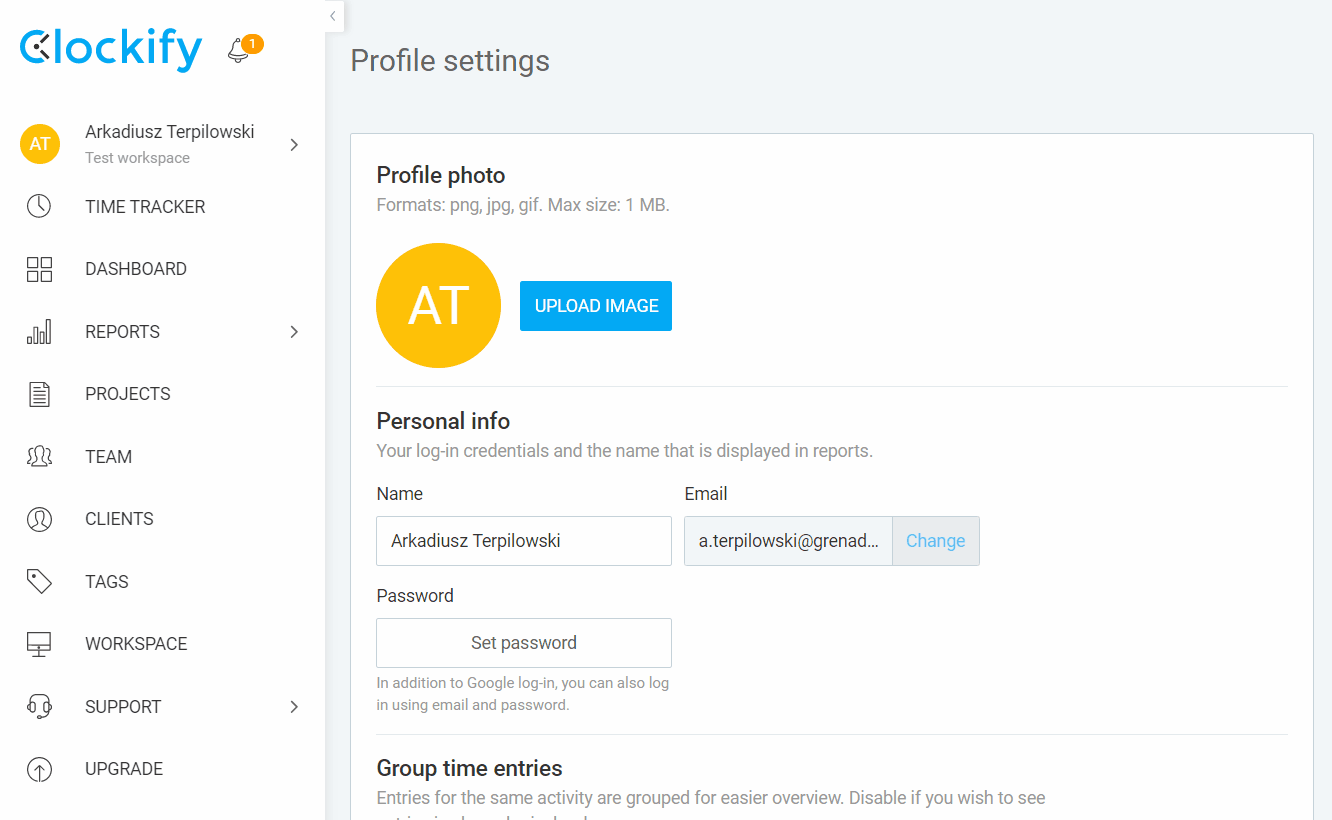Click the Upload Image button
Viewport: 1332px width, 820px height.
pos(596,306)
